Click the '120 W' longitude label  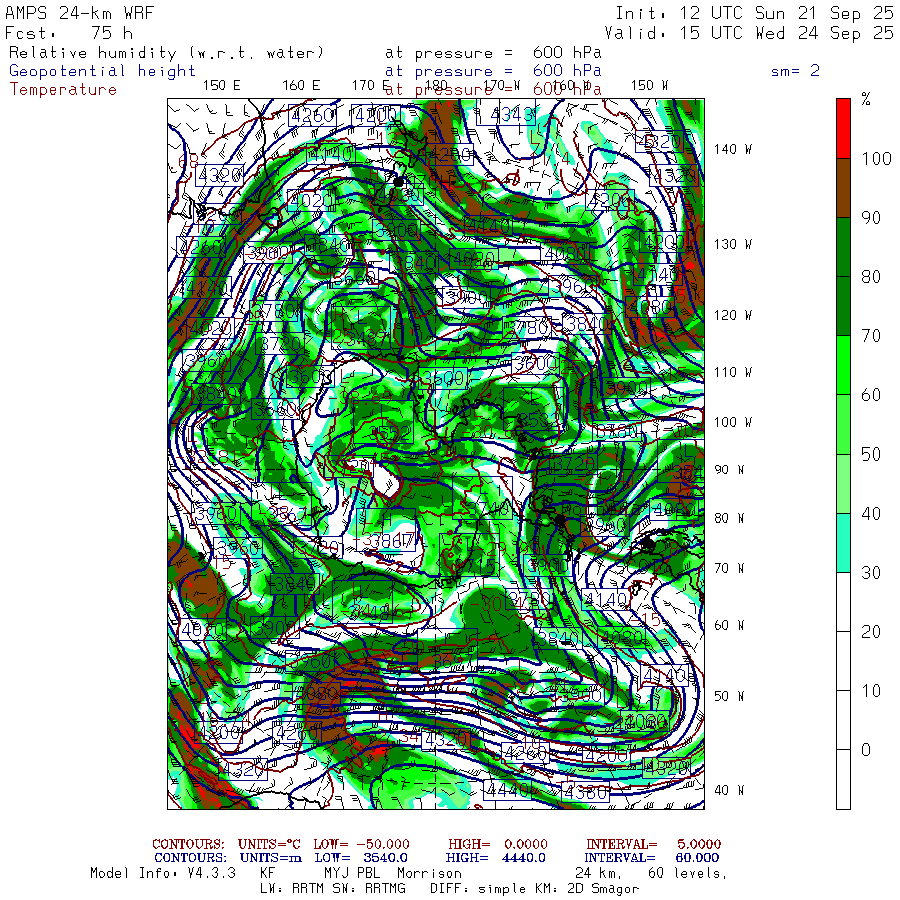tap(733, 316)
